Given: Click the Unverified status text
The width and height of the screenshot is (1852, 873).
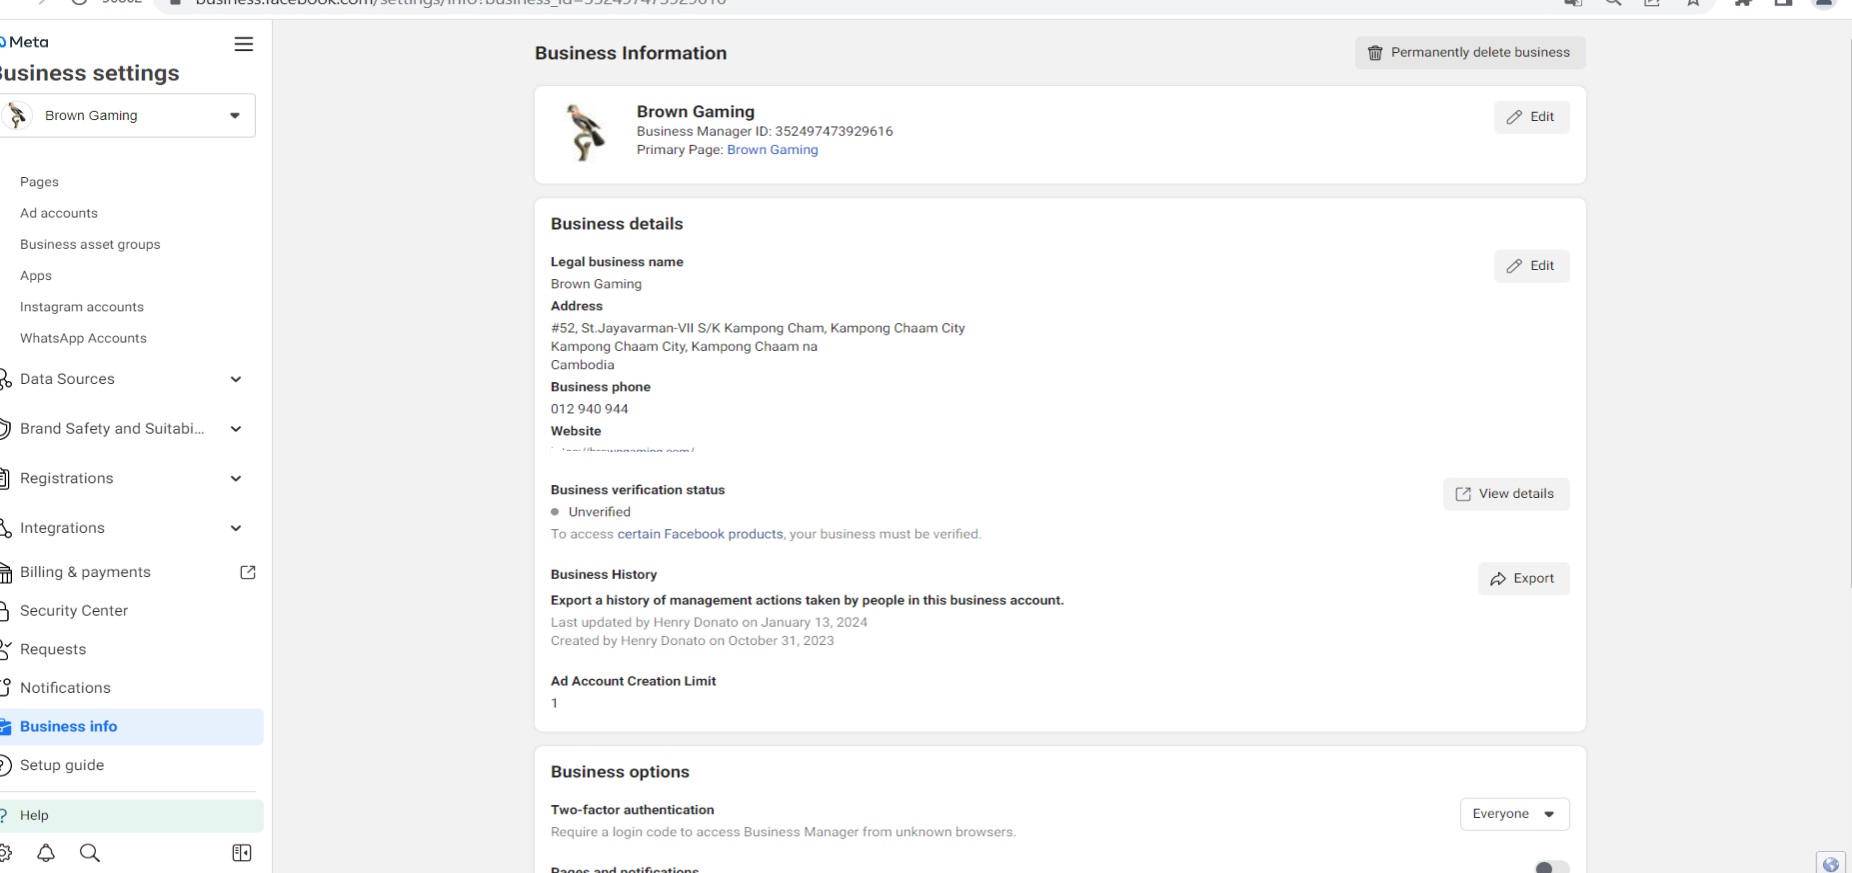Looking at the screenshot, I should [x=599, y=512].
